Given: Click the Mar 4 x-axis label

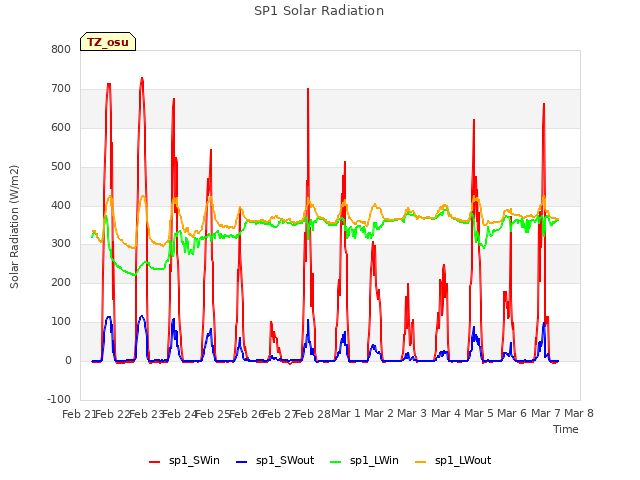Looking at the screenshot, I should pyautogui.click(x=446, y=413).
